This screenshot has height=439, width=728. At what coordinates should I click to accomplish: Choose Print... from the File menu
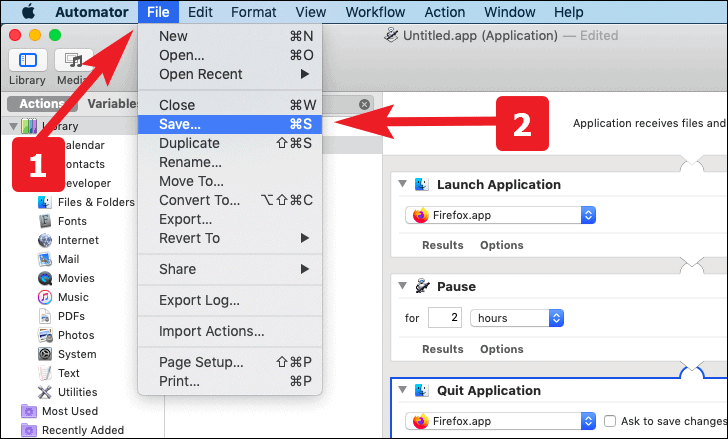230,381
